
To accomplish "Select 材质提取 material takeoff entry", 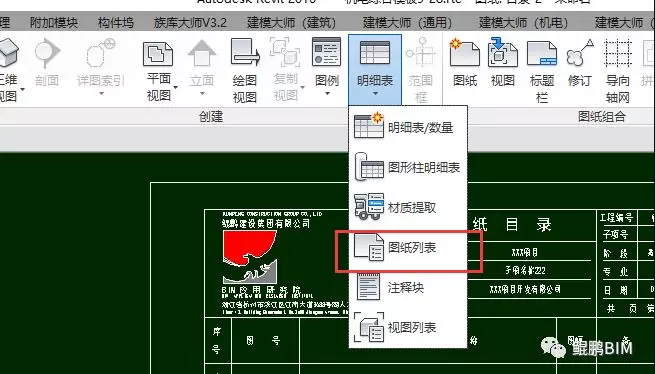I will click(x=408, y=207).
